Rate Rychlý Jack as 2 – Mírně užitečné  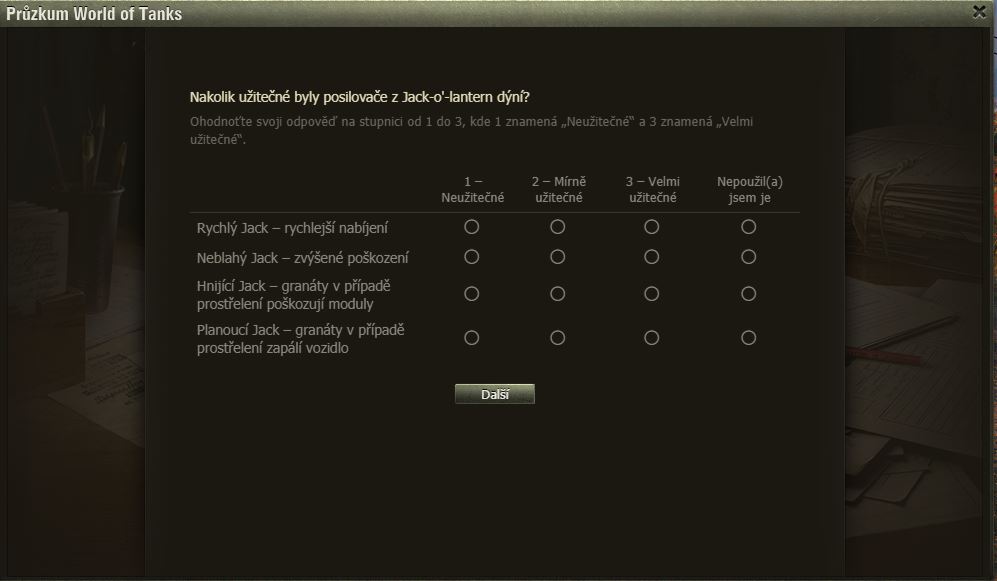[558, 227]
